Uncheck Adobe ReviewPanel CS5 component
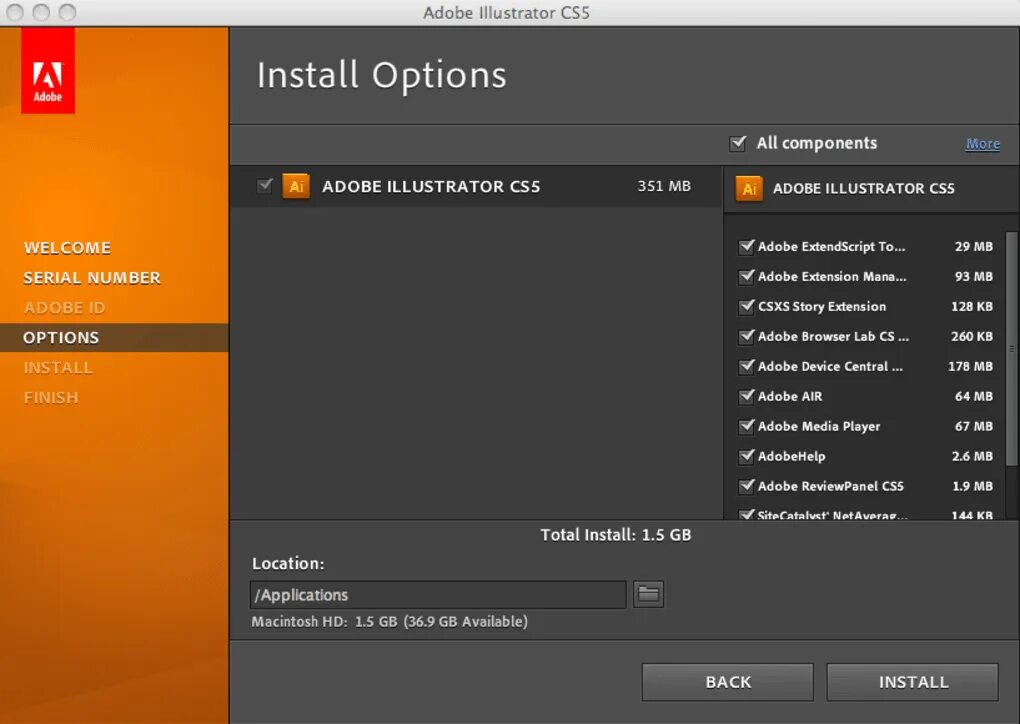Screen dimensions: 1020x724 point(746,486)
